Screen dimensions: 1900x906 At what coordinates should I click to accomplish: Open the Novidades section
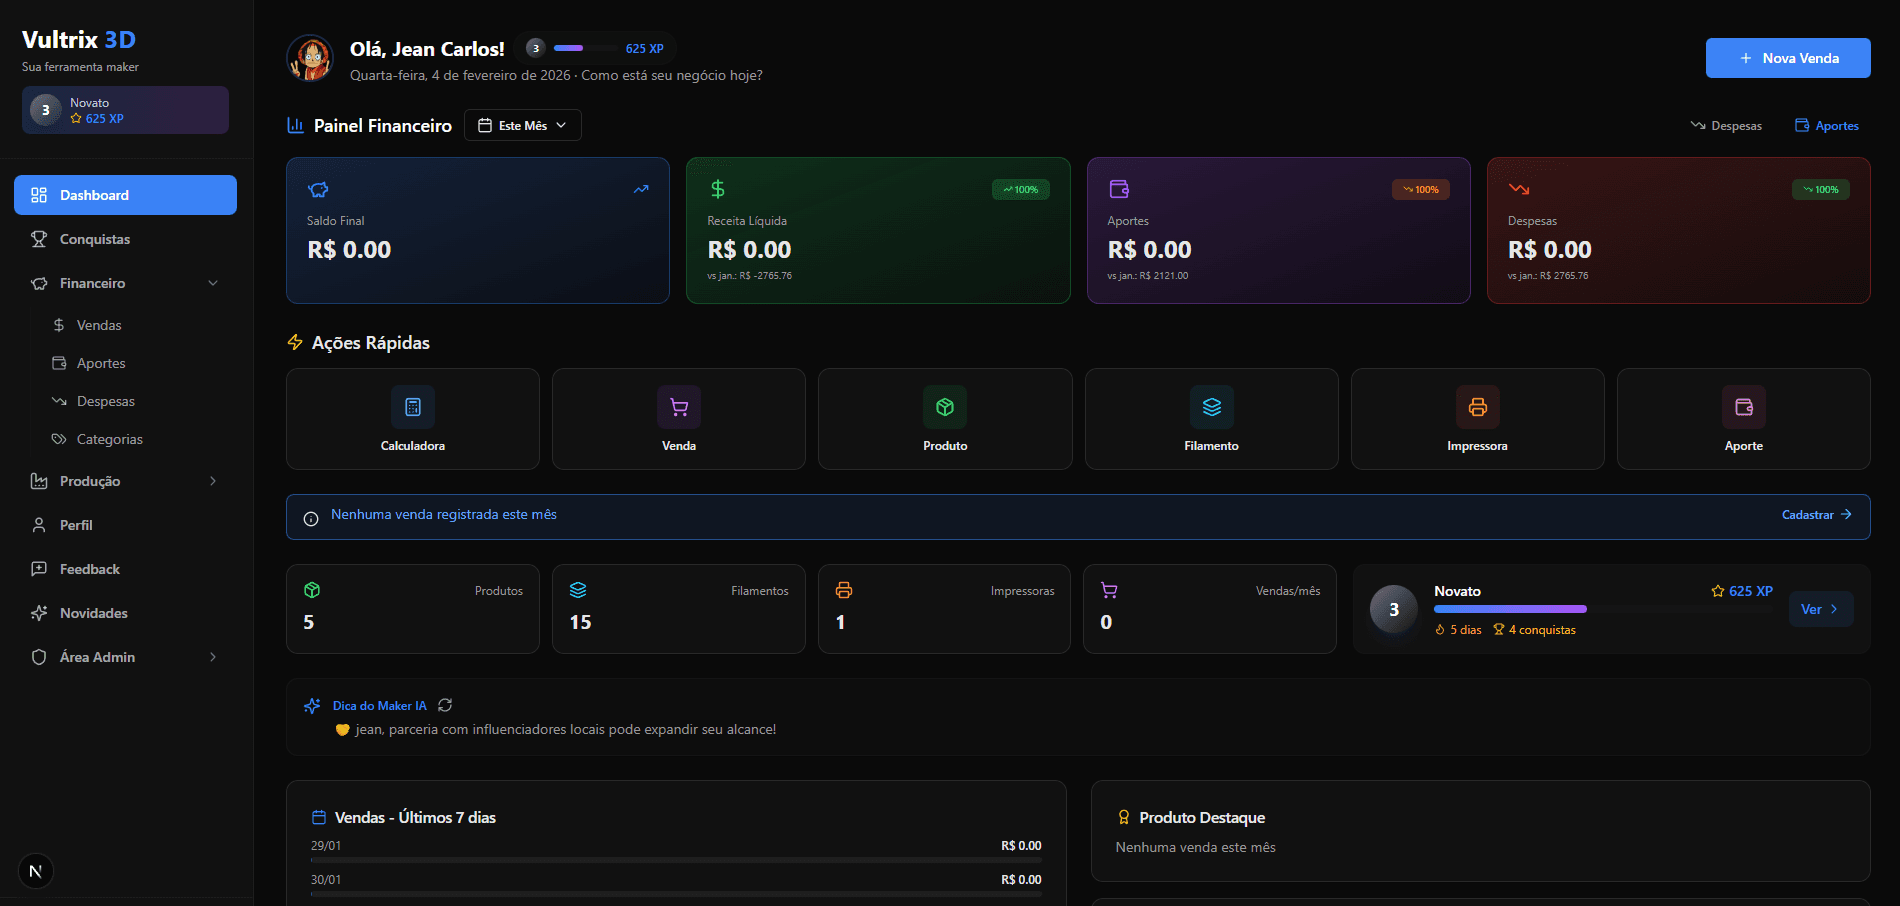(x=93, y=613)
